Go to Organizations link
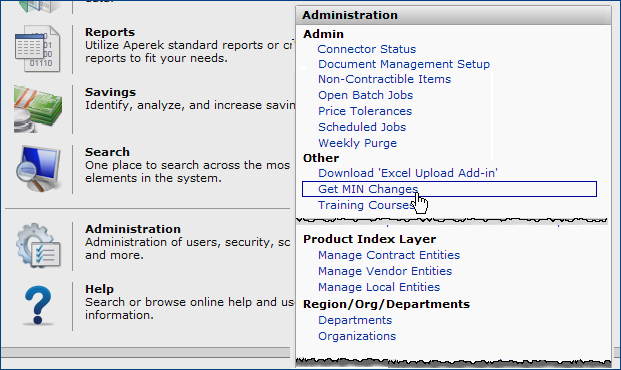The width and height of the screenshot is (621, 370). pos(357,336)
